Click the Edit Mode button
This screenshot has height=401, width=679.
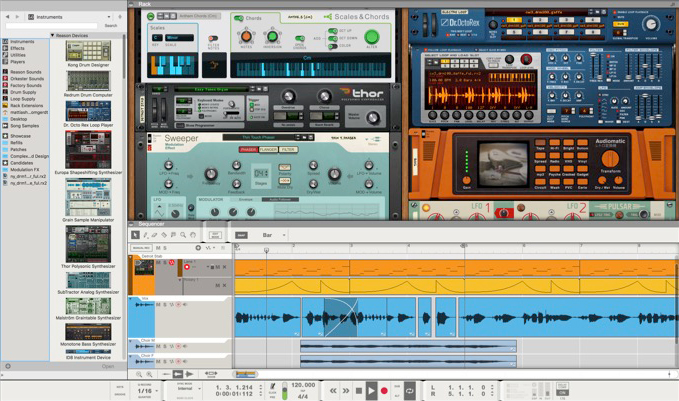click(x=215, y=235)
